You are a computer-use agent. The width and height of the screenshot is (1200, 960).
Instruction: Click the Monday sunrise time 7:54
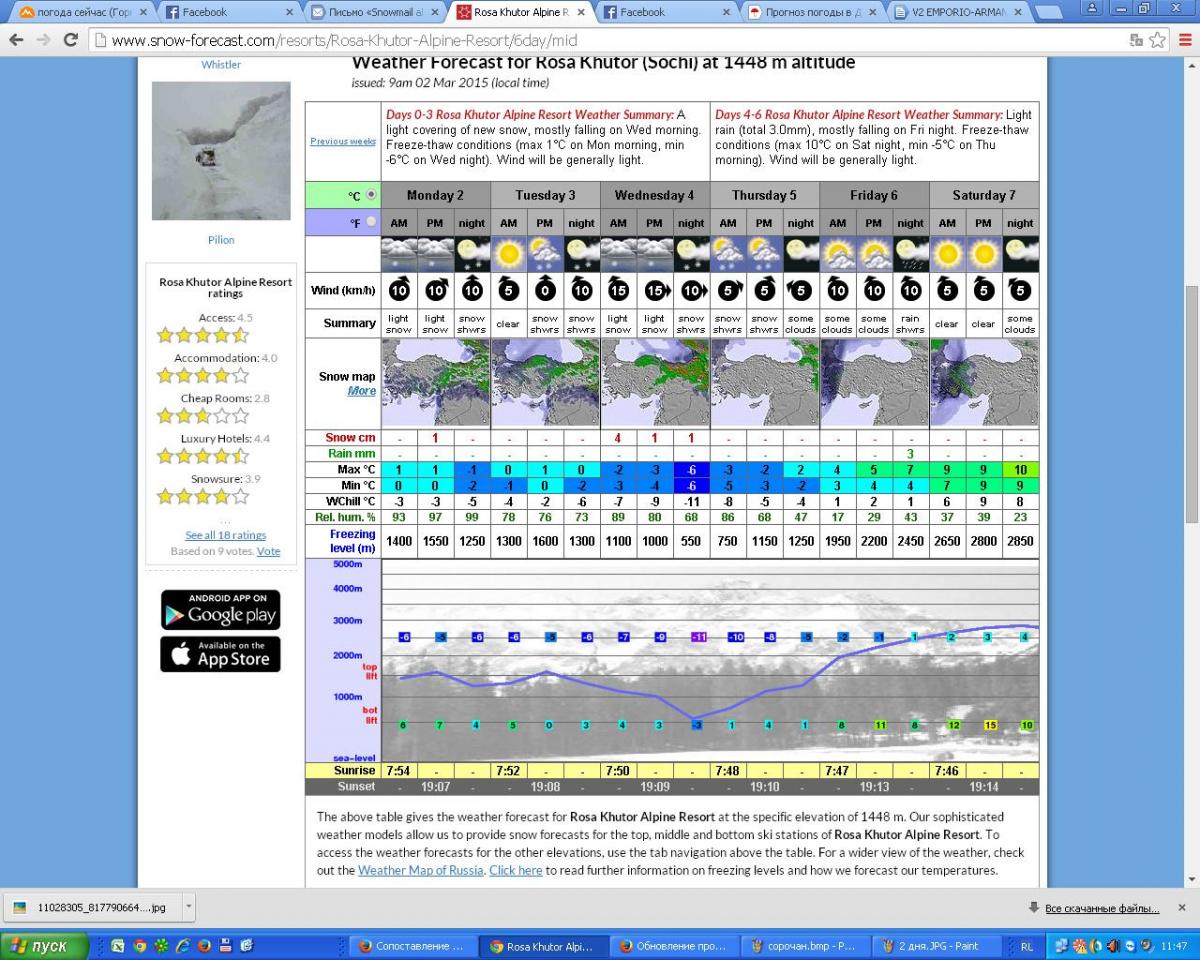(x=398, y=771)
